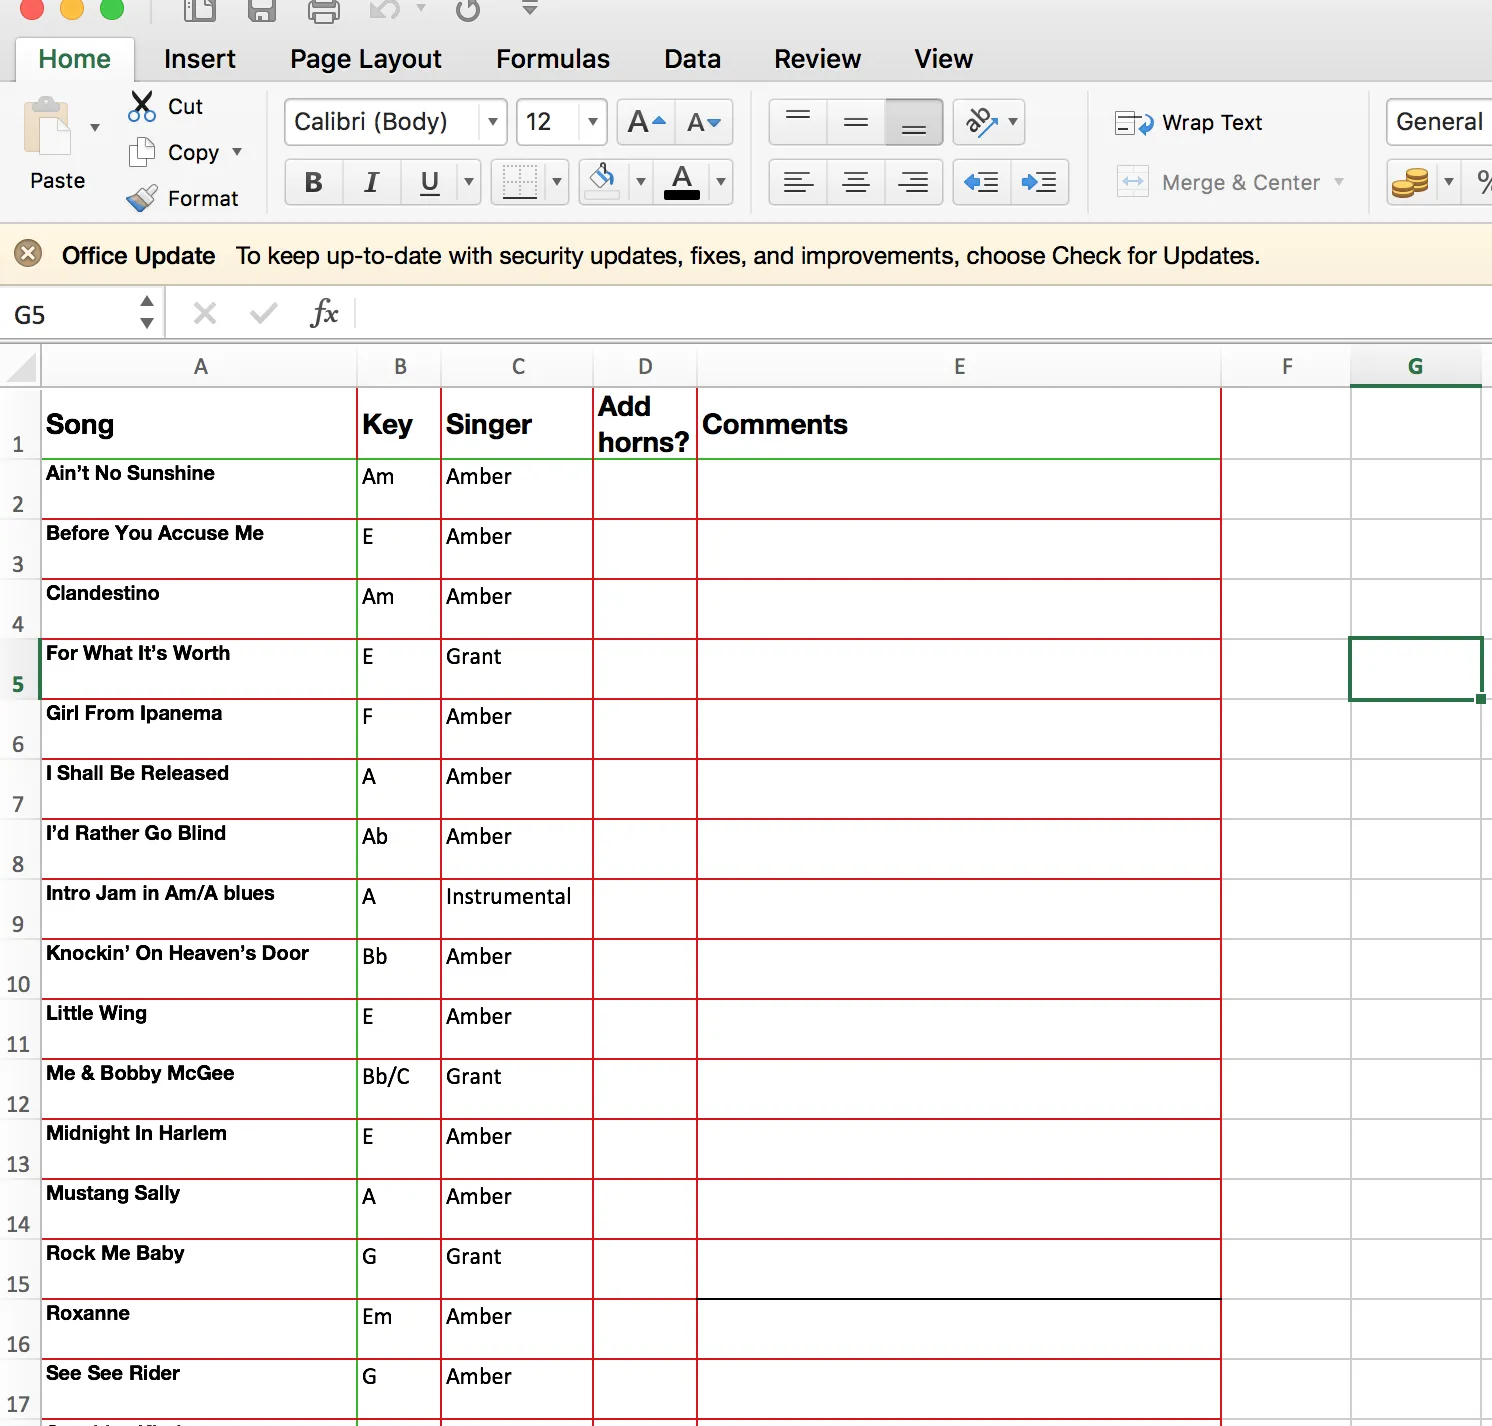Click the print icon in the title bar
The height and width of the screenshot is (1426, 1492).
click(324, 10)
